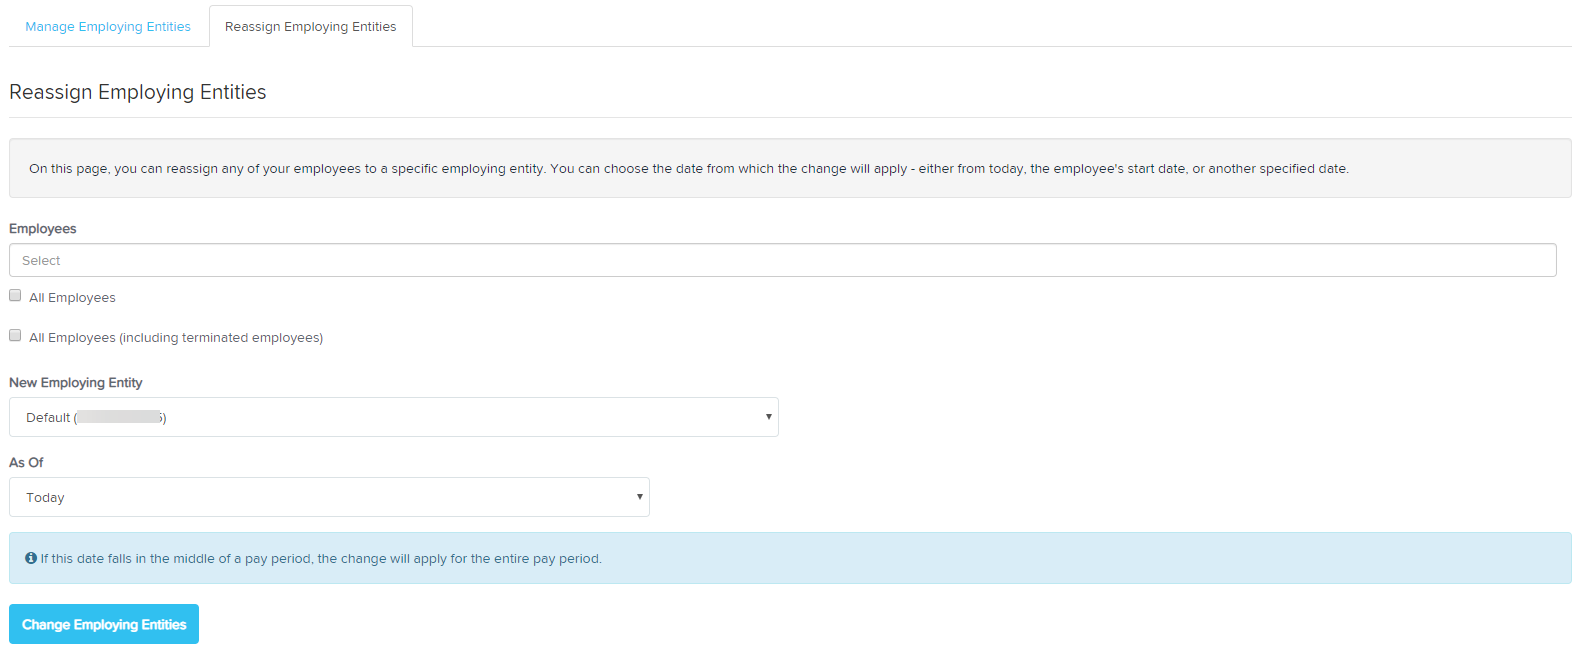Click the pay period notice text

(x=321, y=559)
